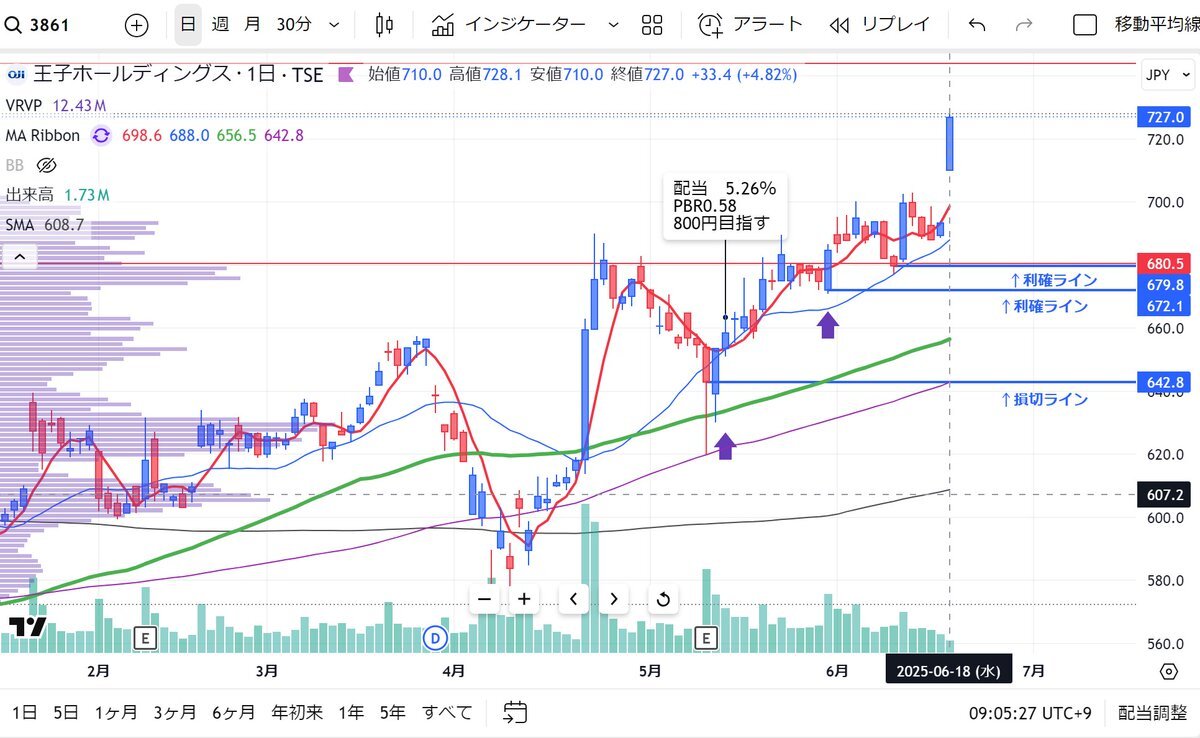Select the 5日 date range
Image resolution: width=1200 pixels, height=738 pixels.
pyautogui.click(x=66, y=712)
